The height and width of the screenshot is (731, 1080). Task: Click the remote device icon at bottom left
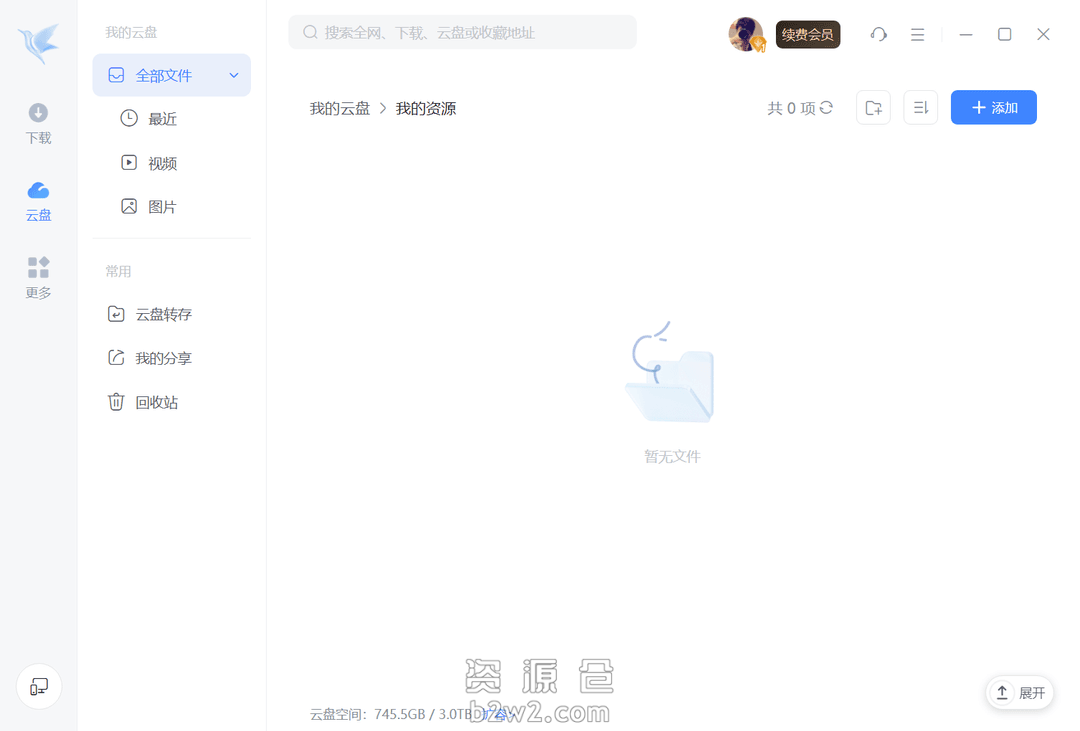[38, 687]
